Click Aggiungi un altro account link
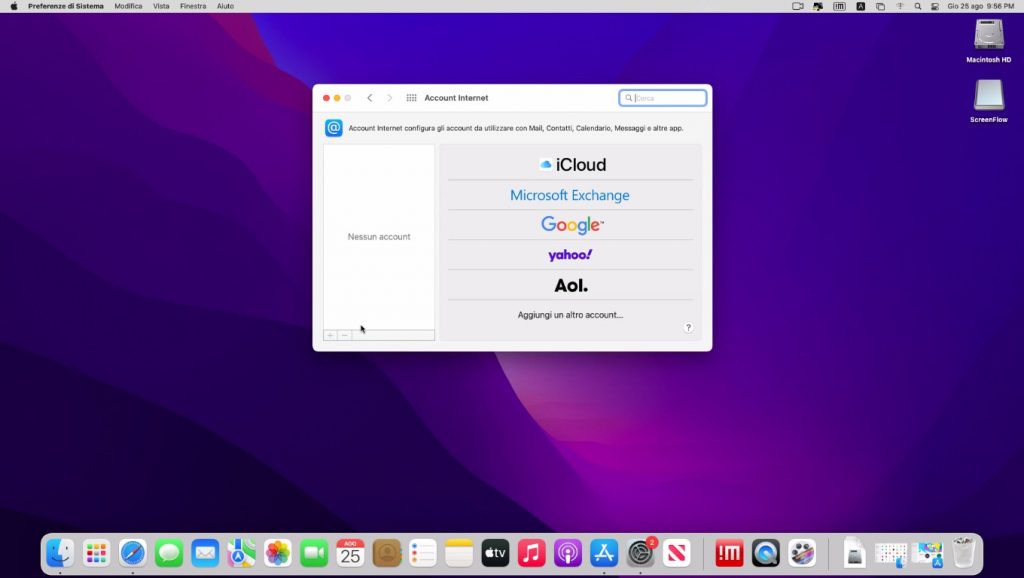Image resolution: width=1024 pixels, height=578 pixels. 570,315
